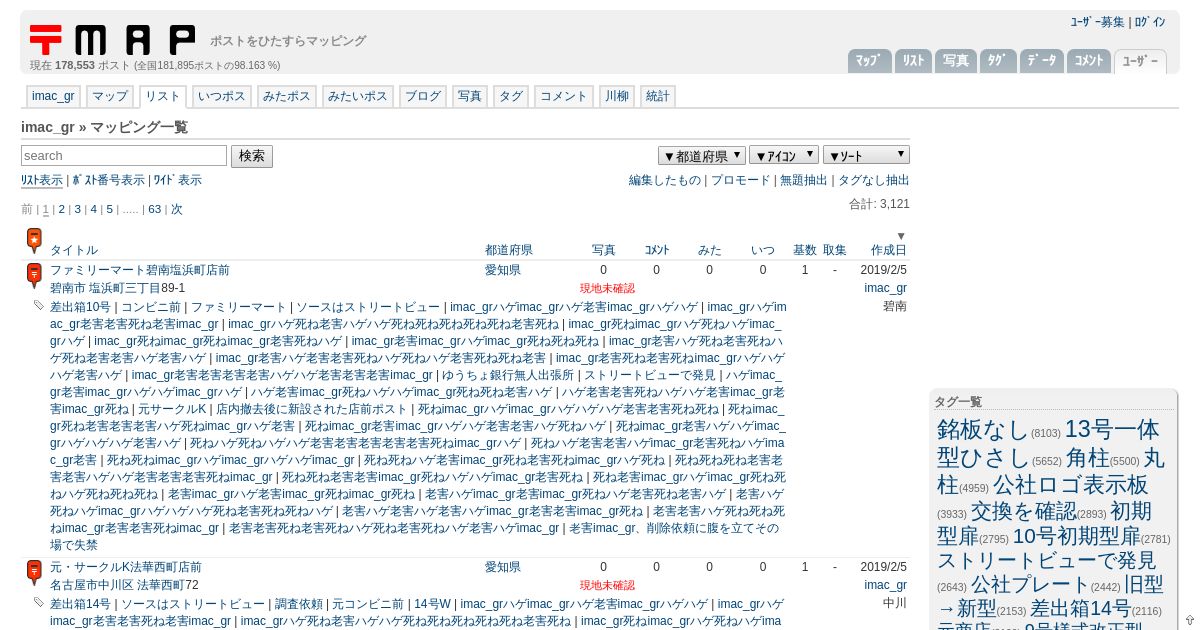Click the red postbox icon for 元・サークルK法華西町店前

tap(34, 573)
